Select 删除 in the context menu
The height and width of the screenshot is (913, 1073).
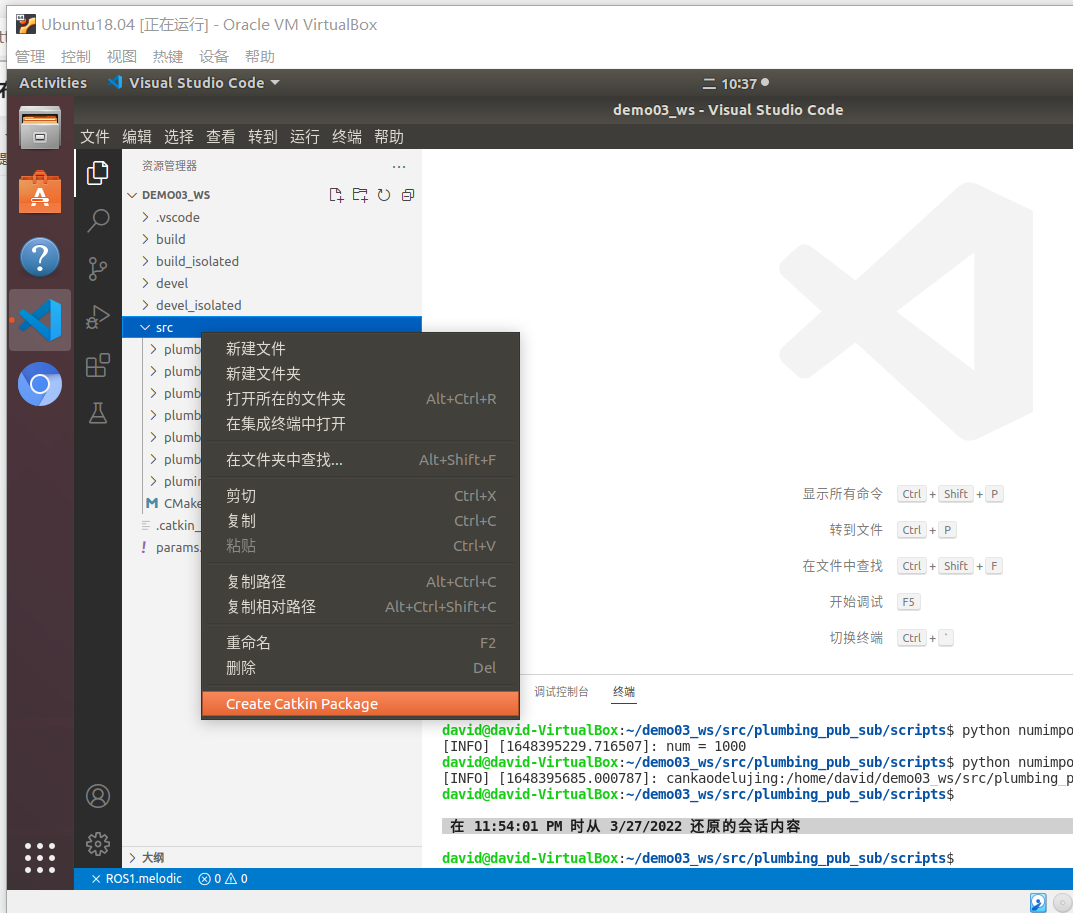(x=361, y=668)
